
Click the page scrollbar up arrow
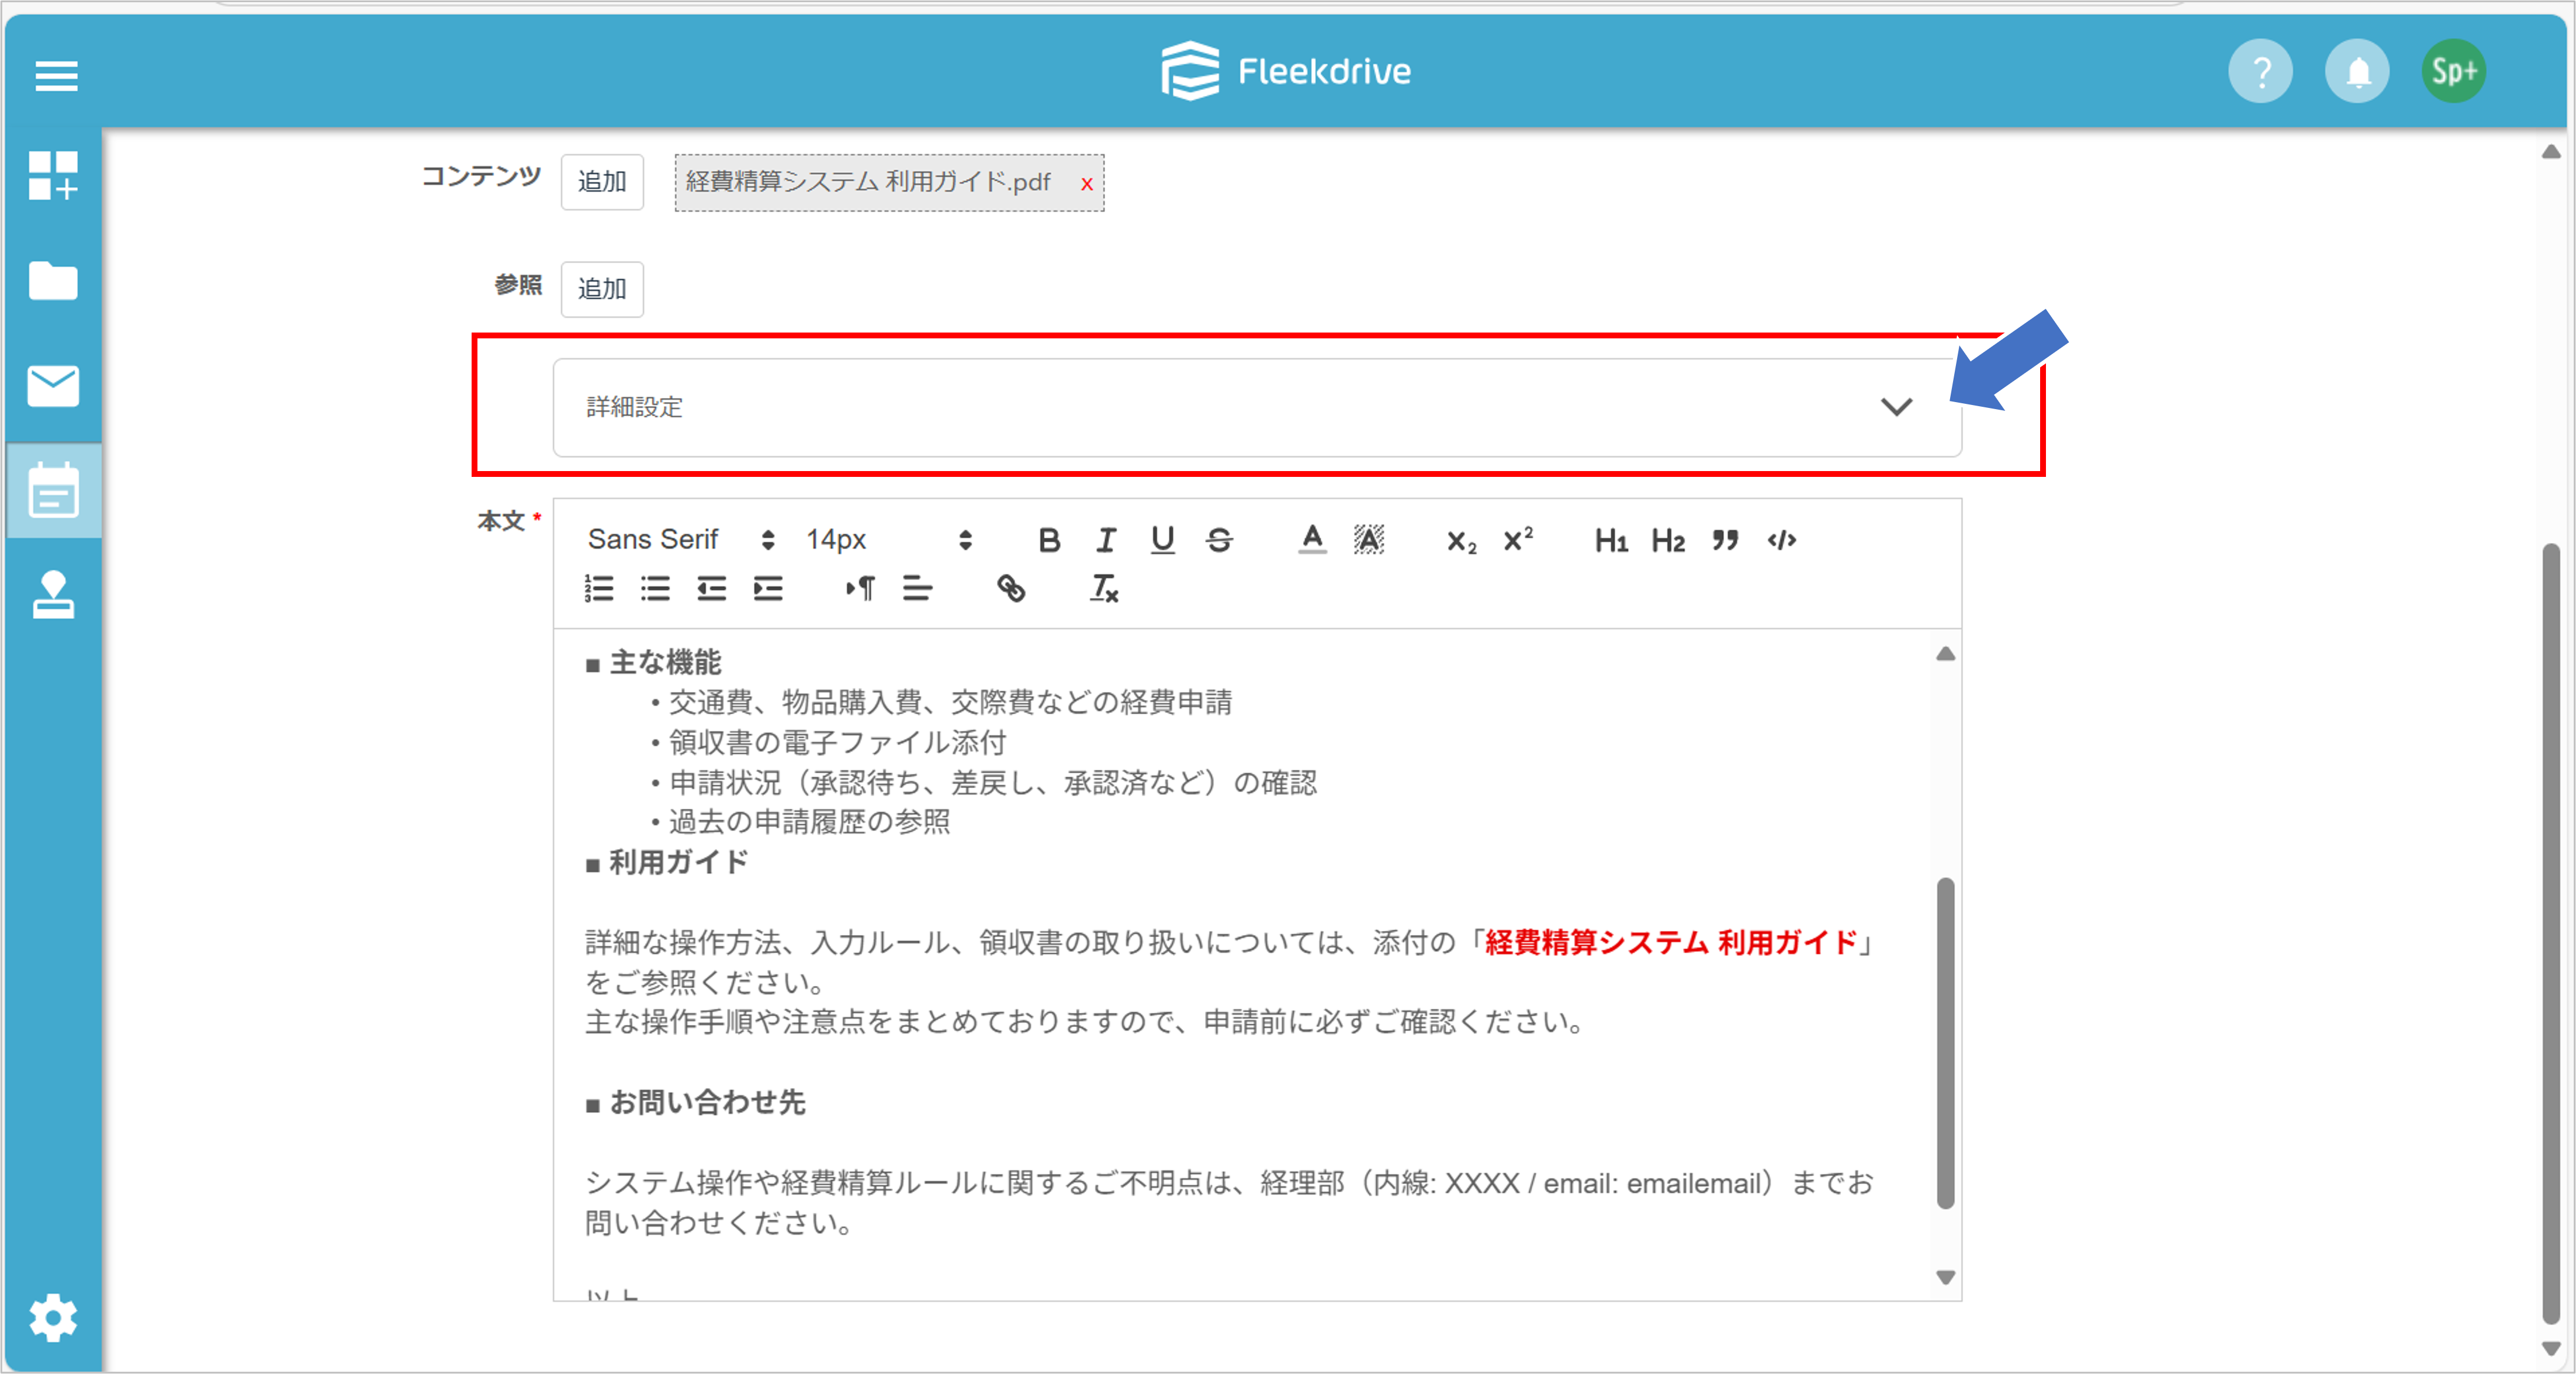[2551, 152]
